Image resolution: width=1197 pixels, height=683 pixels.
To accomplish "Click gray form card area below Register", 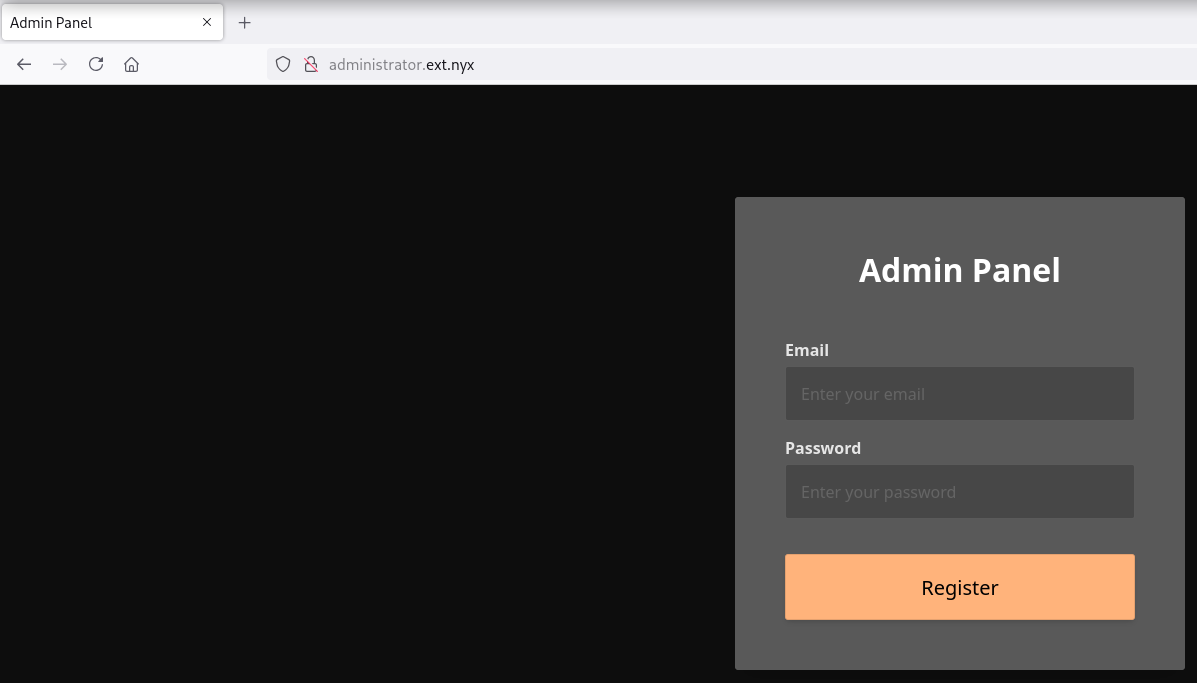I will (959, 645).
